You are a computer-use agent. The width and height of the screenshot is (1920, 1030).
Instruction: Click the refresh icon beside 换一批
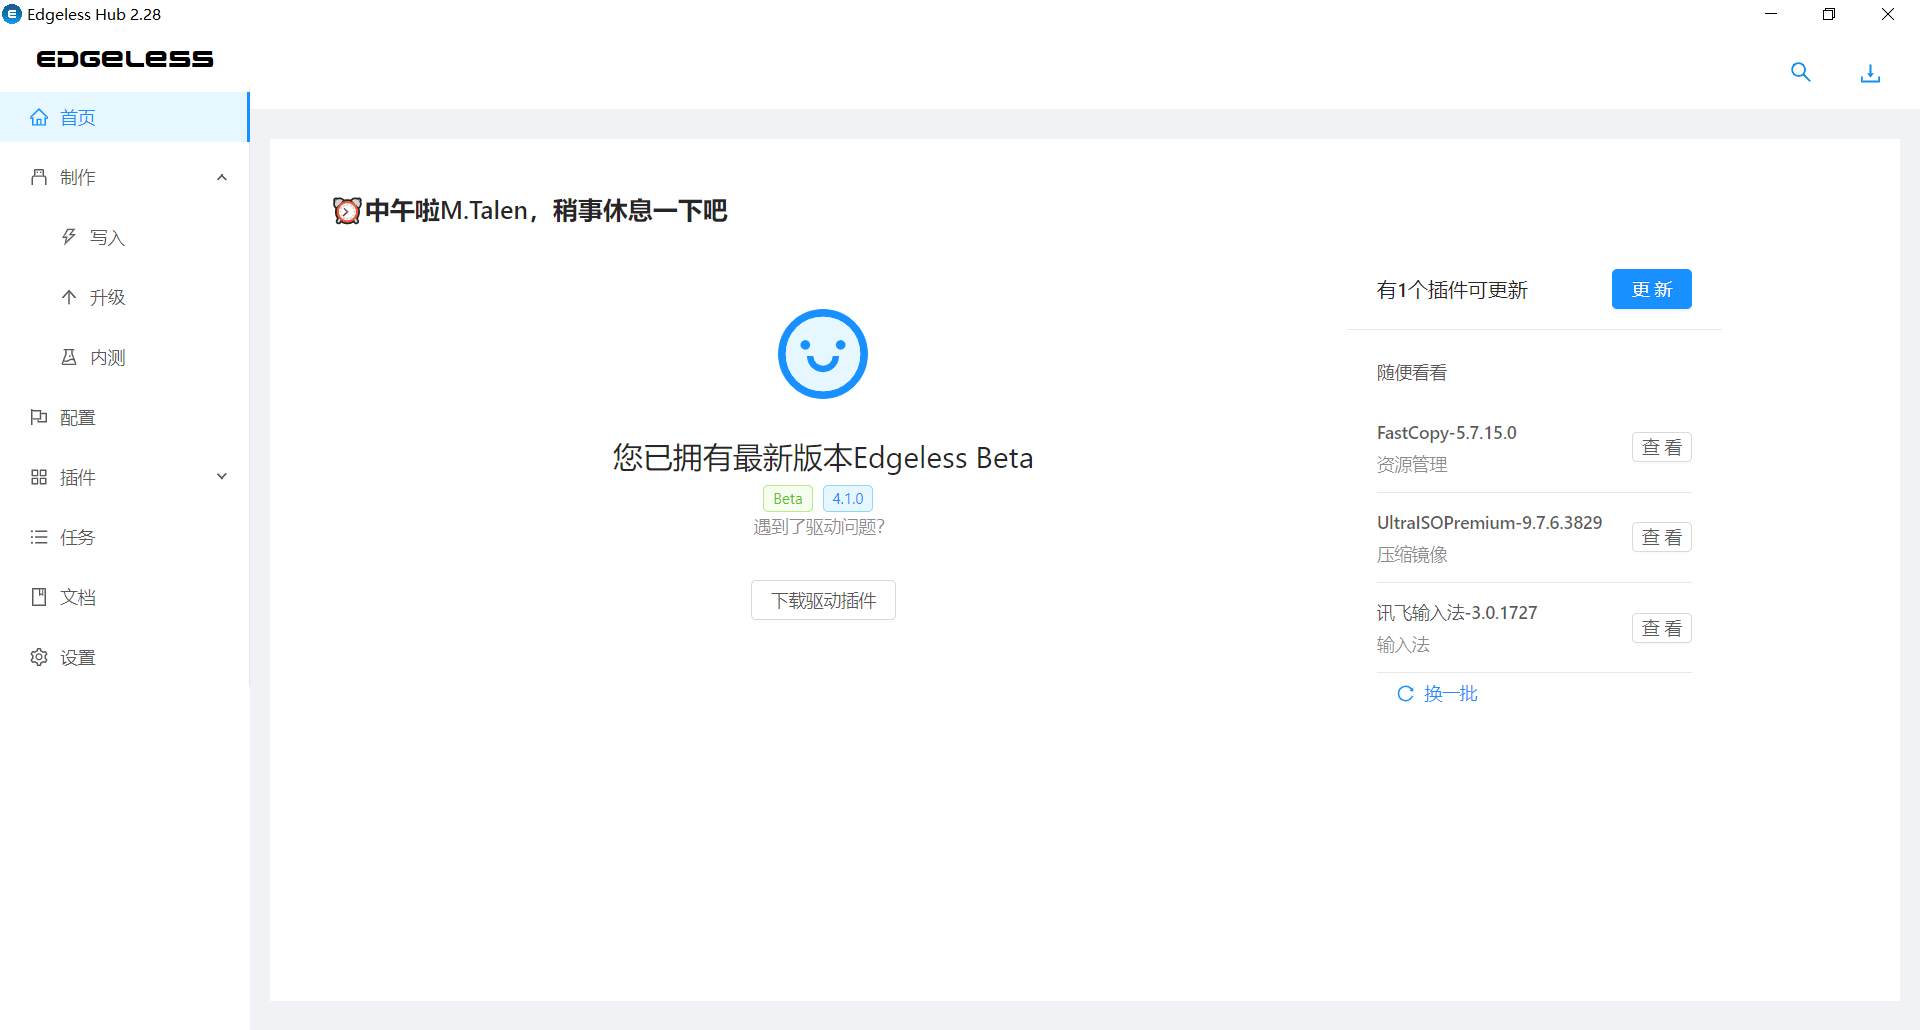tap(1405, 694)
